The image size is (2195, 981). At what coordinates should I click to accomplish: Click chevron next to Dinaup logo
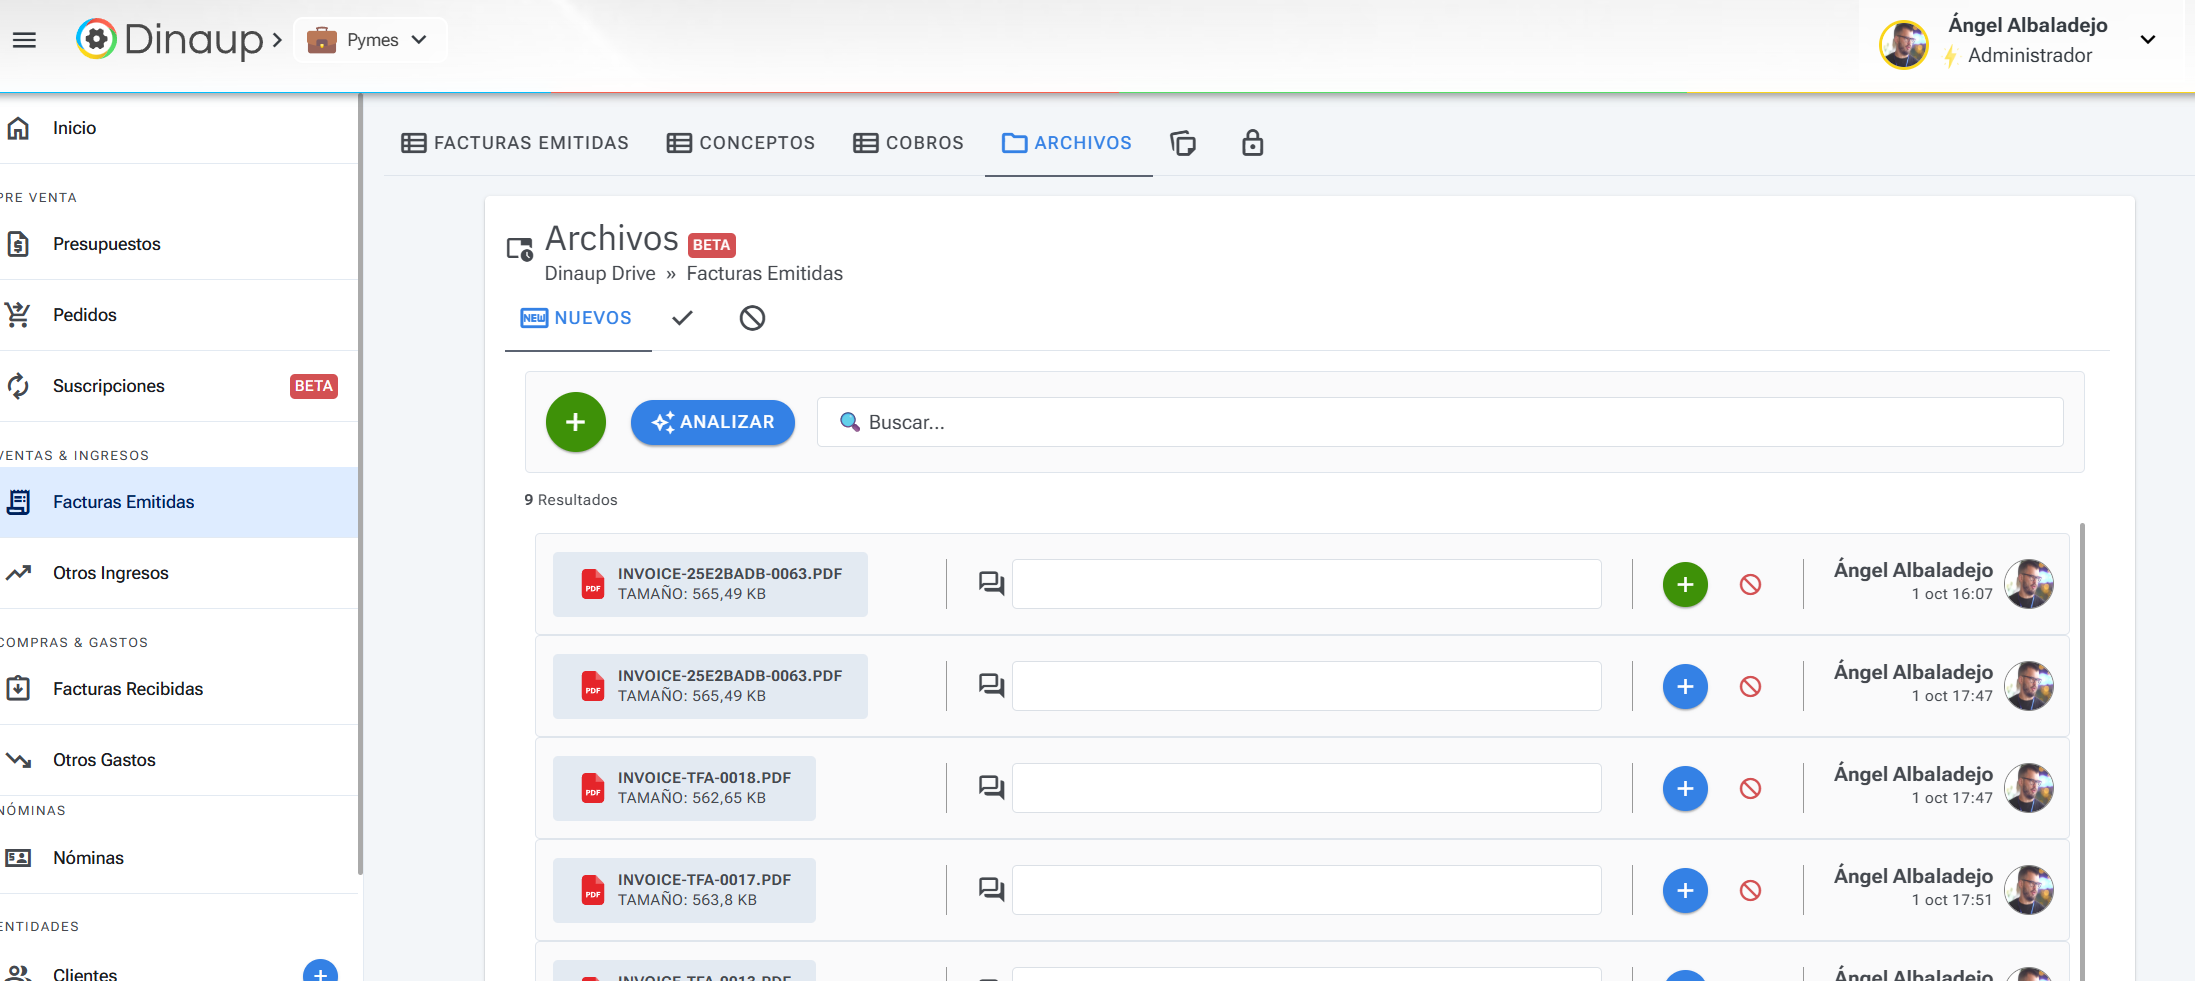277,40
